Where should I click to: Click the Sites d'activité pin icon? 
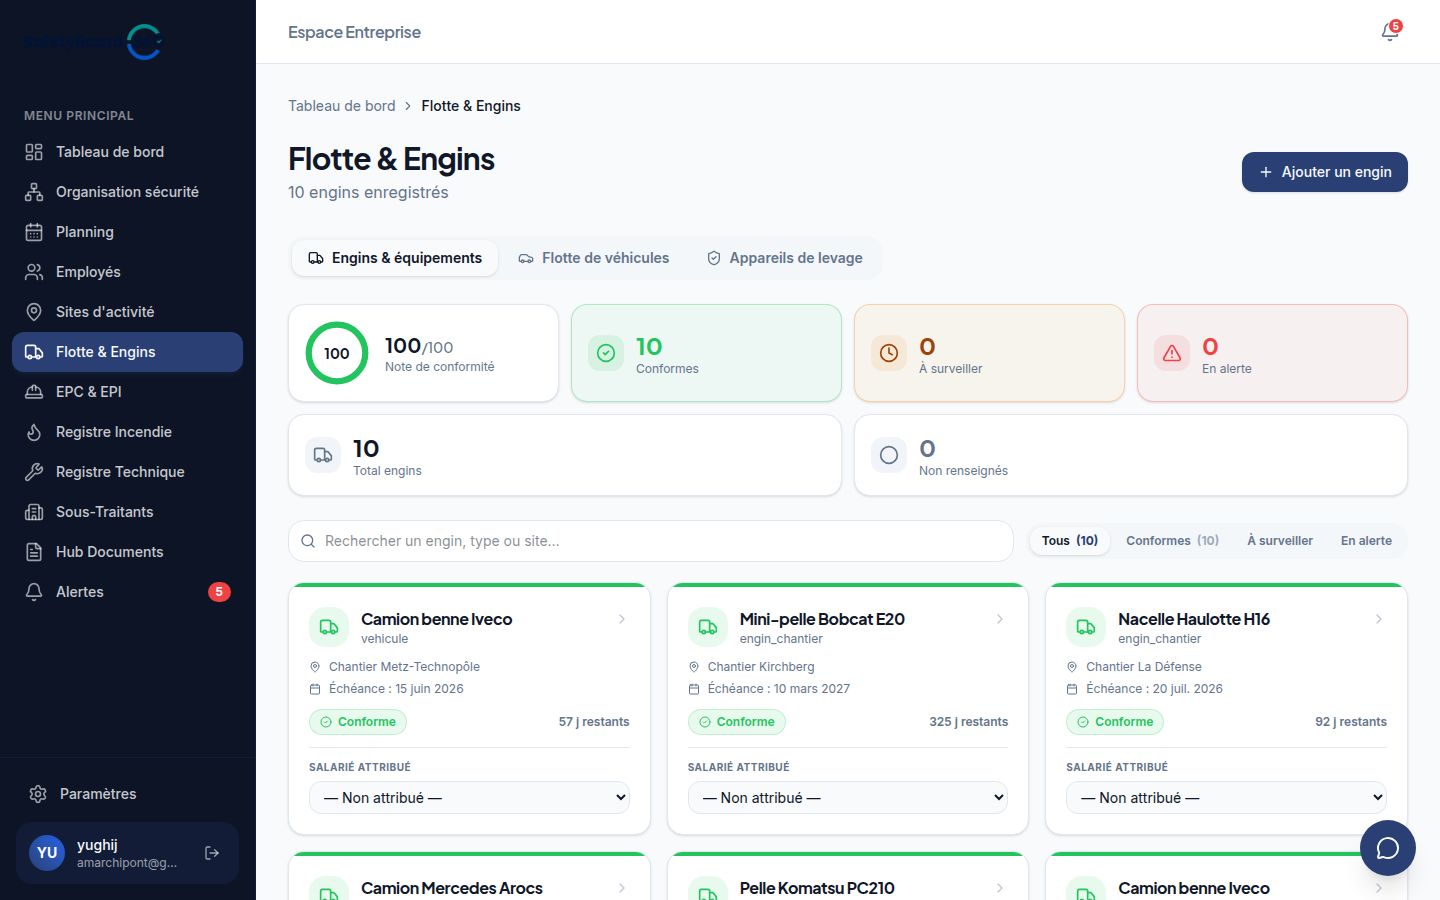point(34,312)
